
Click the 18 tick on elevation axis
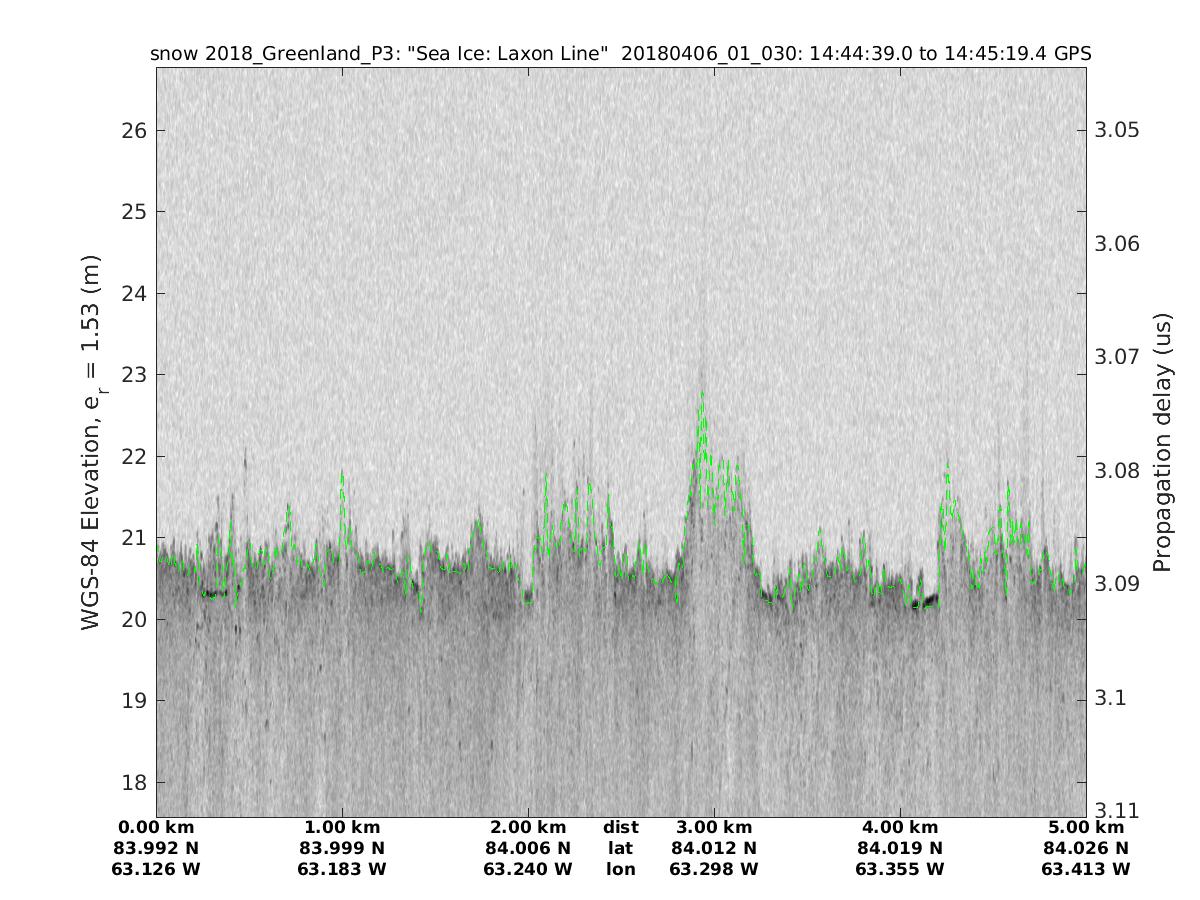[136, 782]
